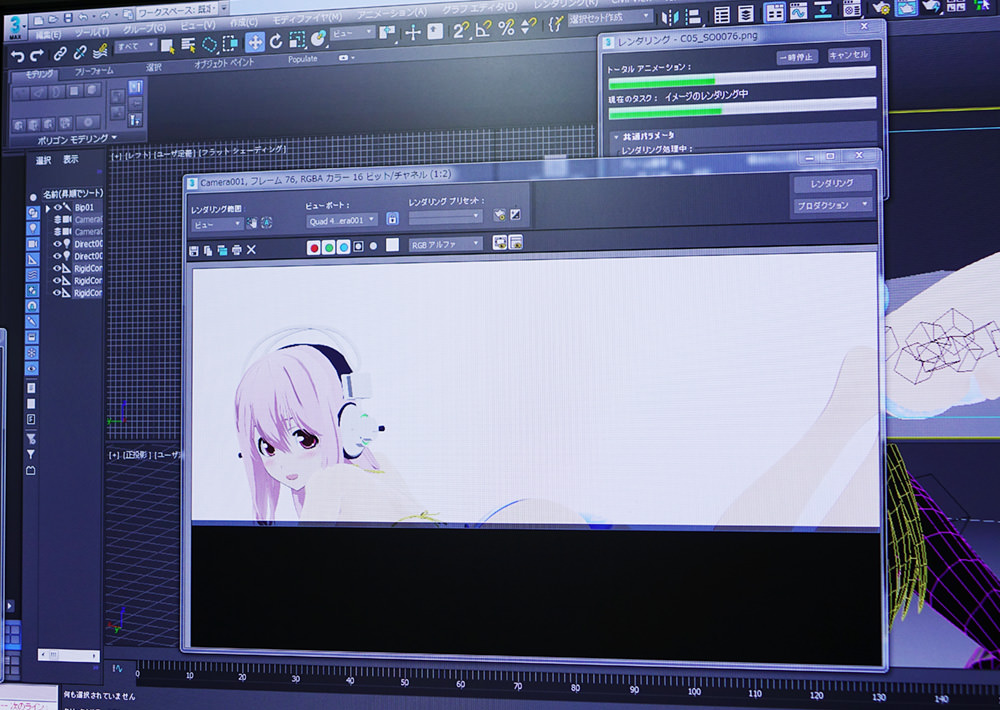Viewport: 1000px width, 710px height.
Task: Redo the last scene operation
Action: pos(36,55)
